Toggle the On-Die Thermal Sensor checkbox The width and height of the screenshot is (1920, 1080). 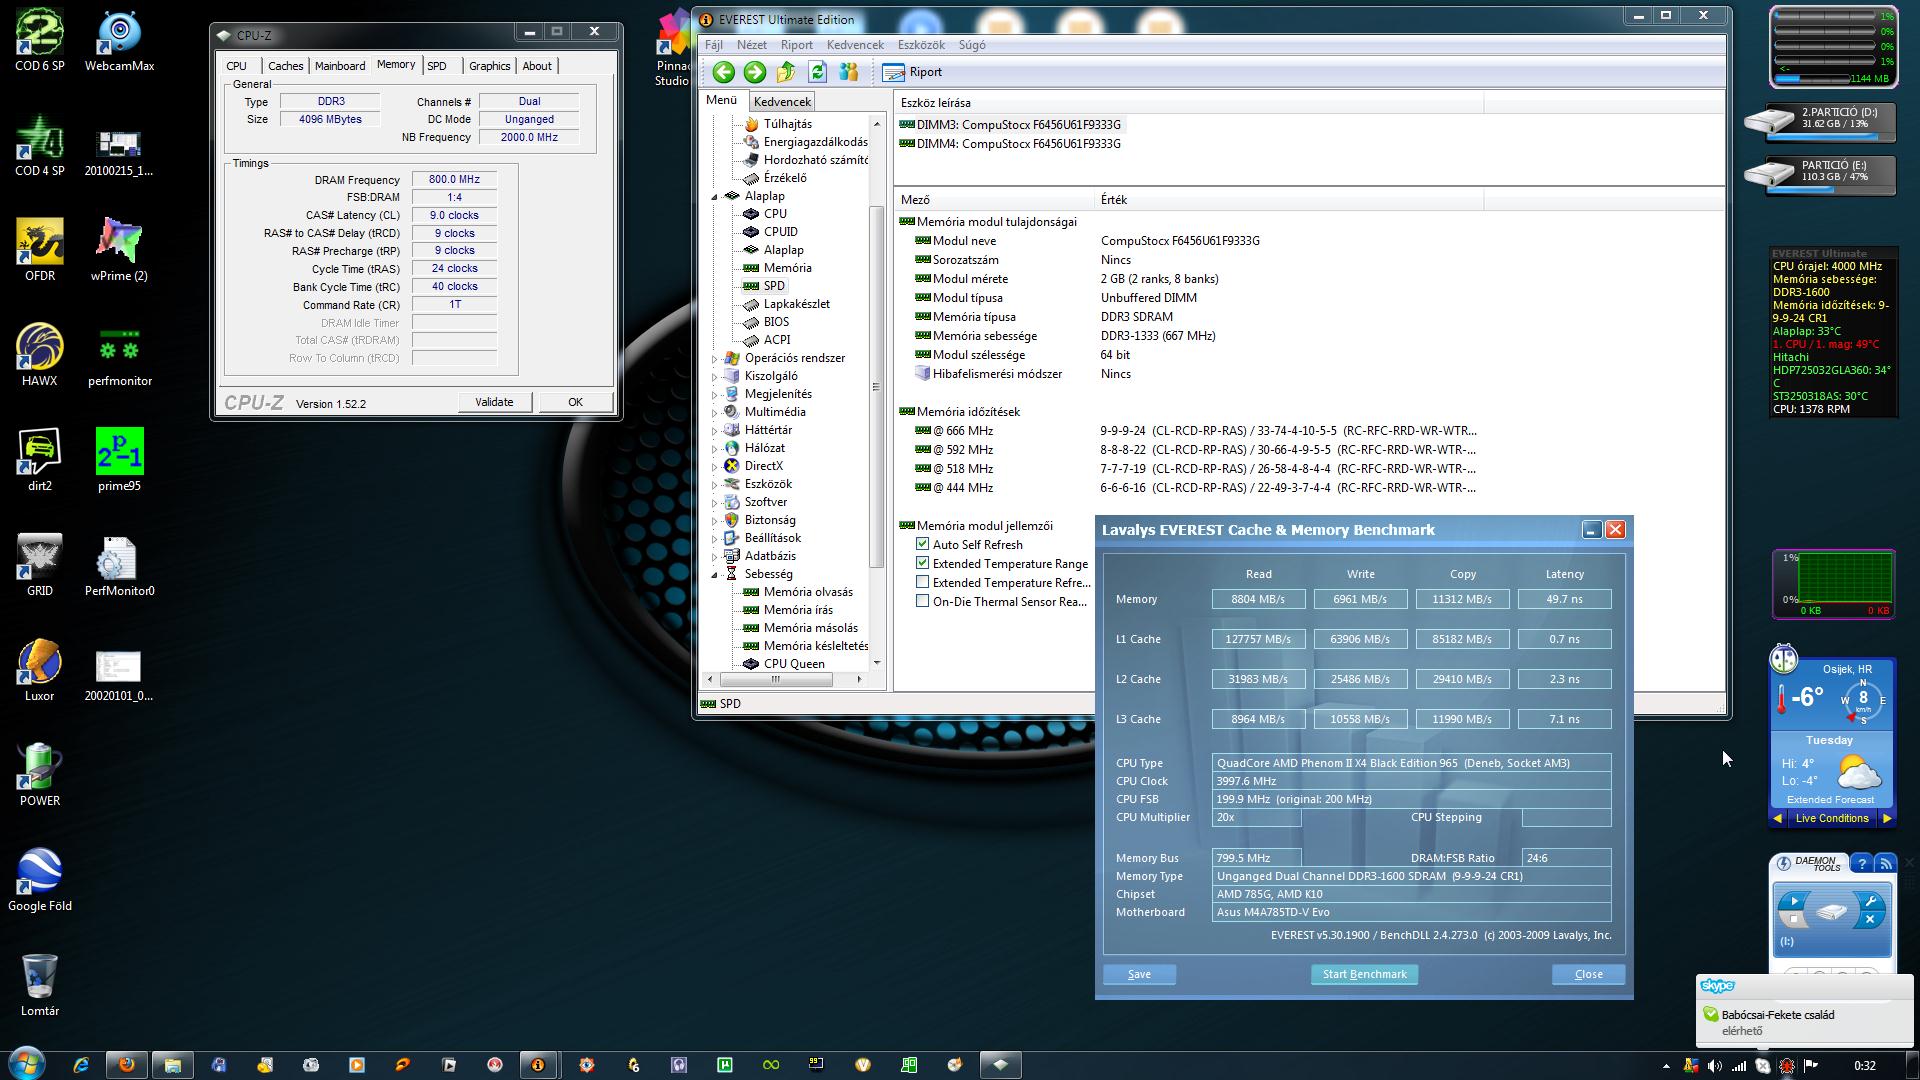point(922,601)
